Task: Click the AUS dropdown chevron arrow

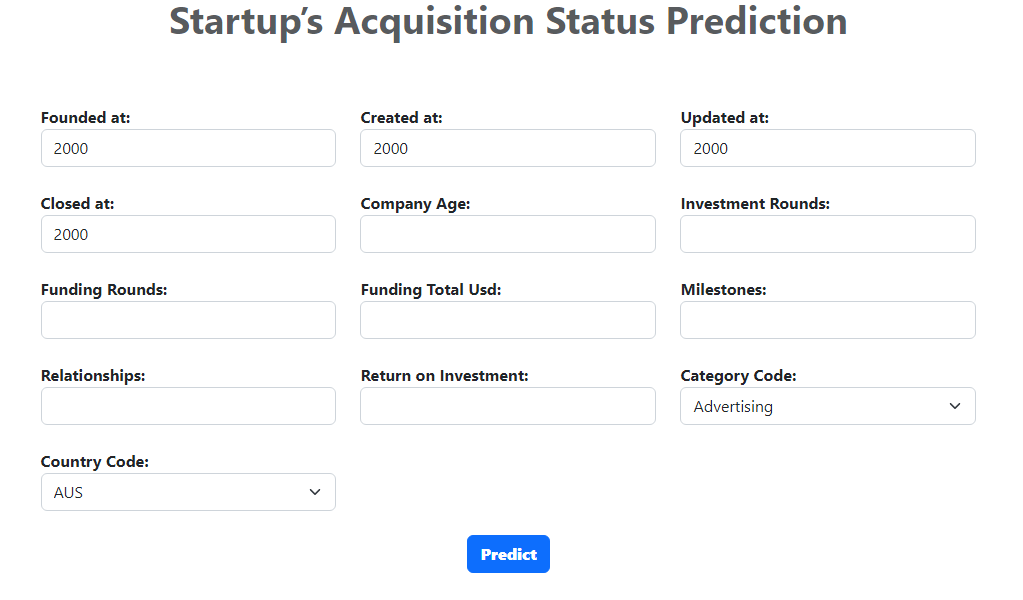Action: [315, 492]
